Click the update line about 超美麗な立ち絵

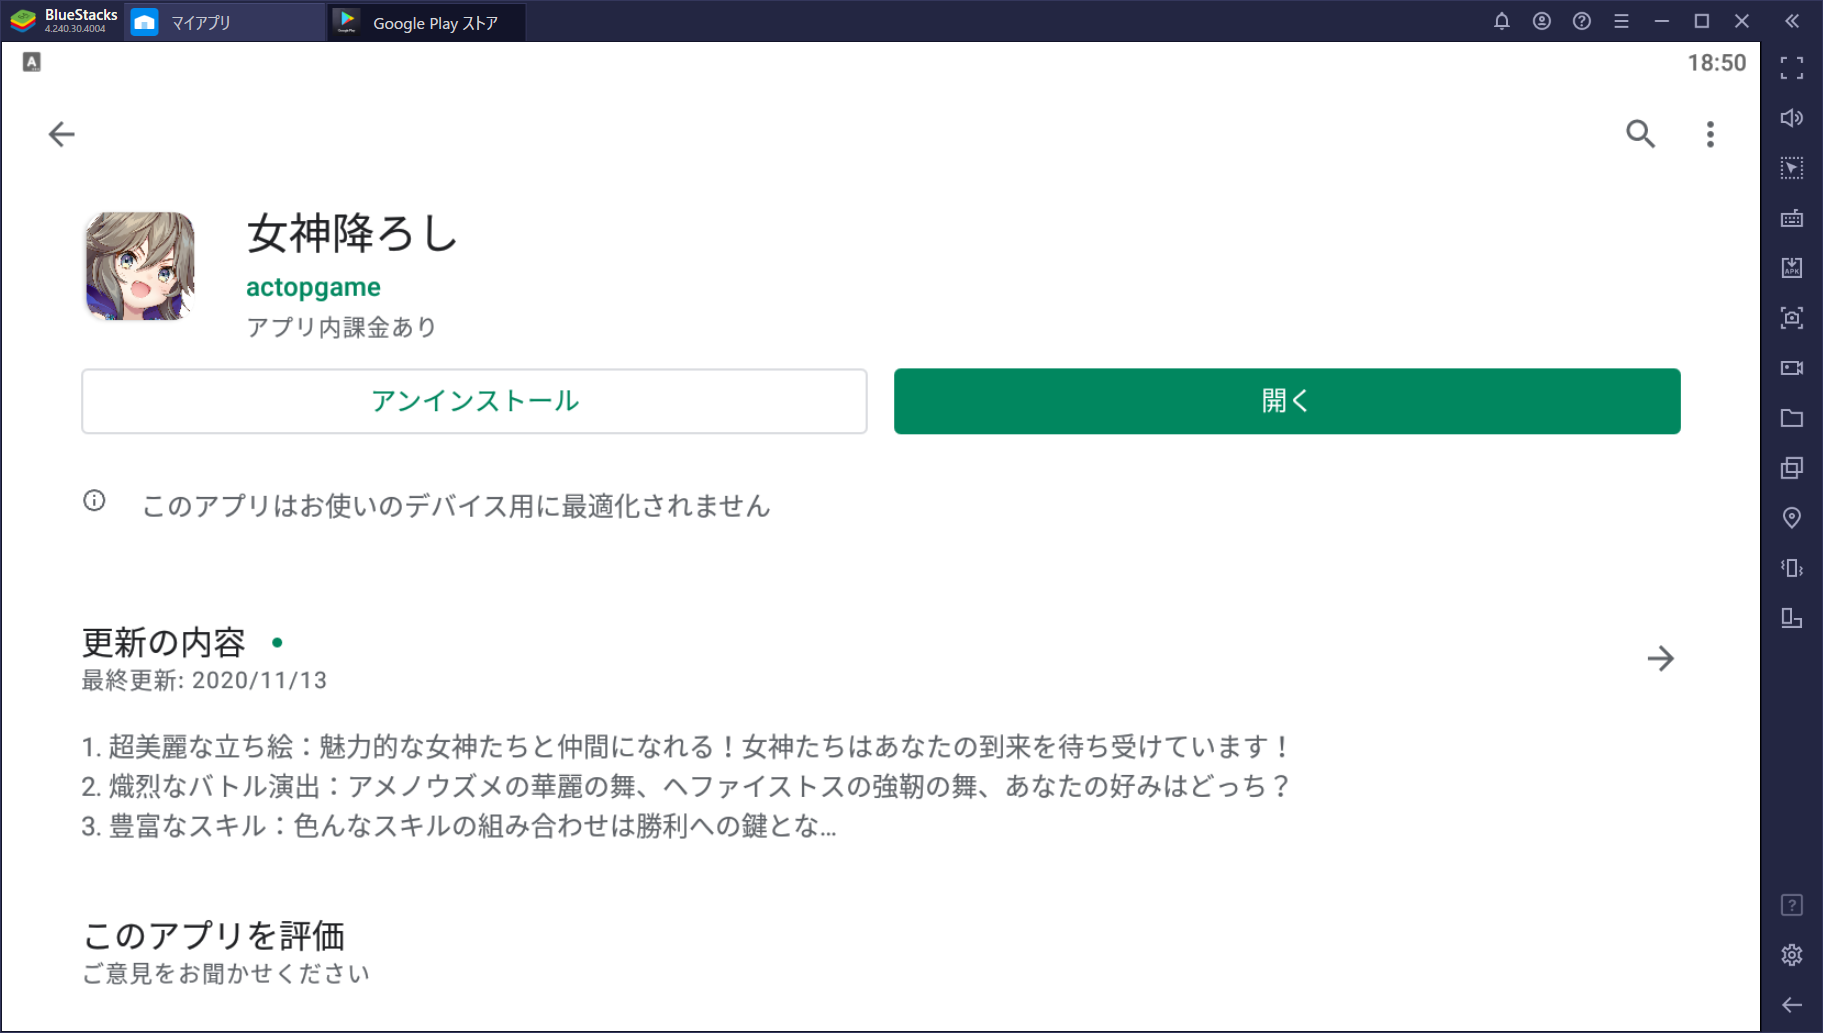click(686, 747)
